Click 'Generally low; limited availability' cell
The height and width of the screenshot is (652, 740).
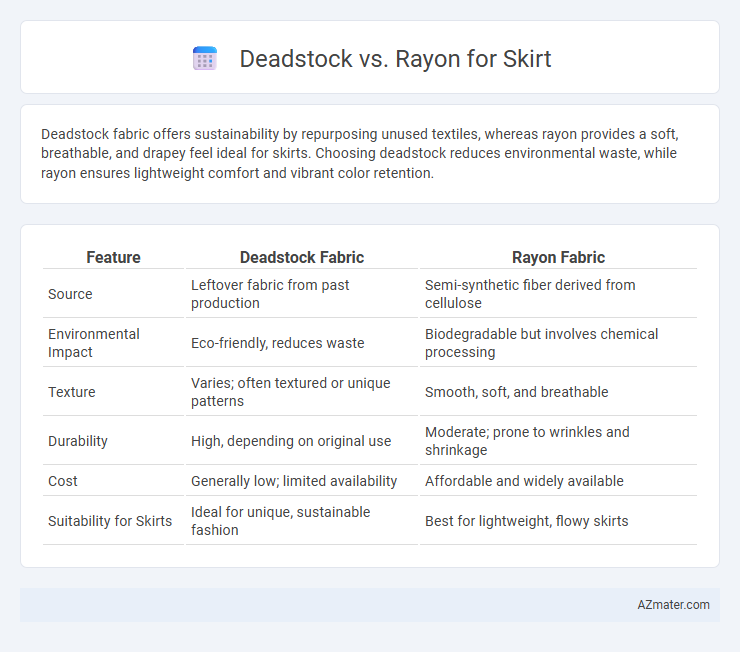click(294, 481)
